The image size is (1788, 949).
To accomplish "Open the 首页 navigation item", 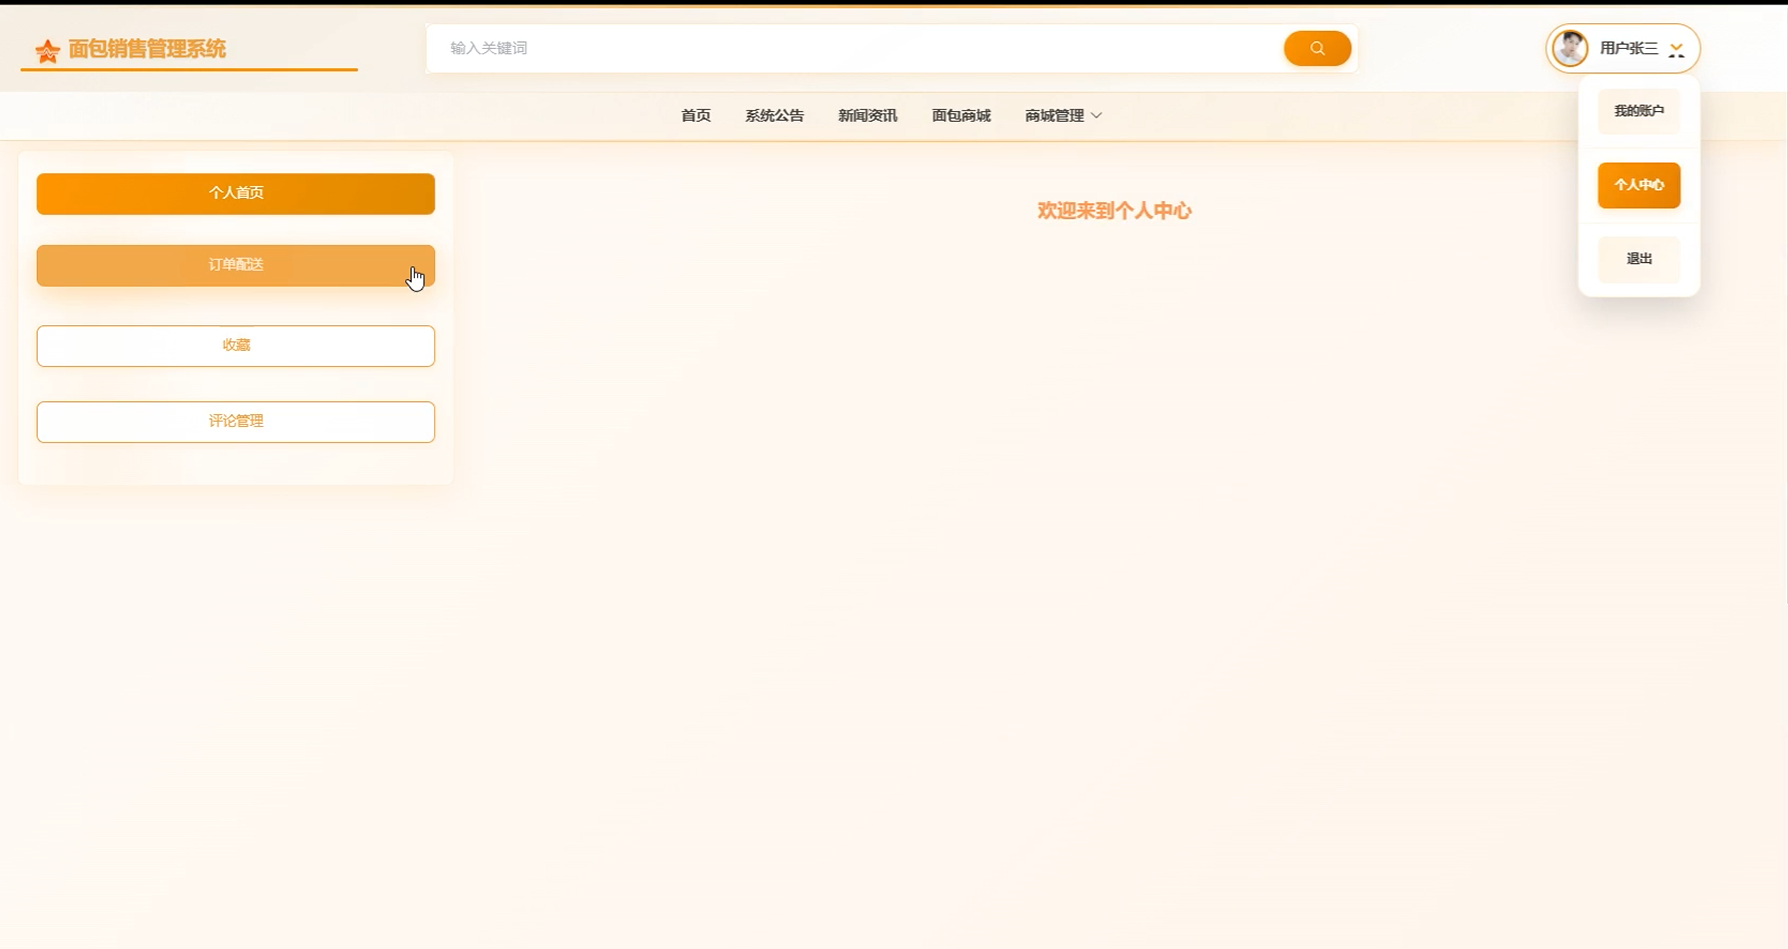I will 696,116.
